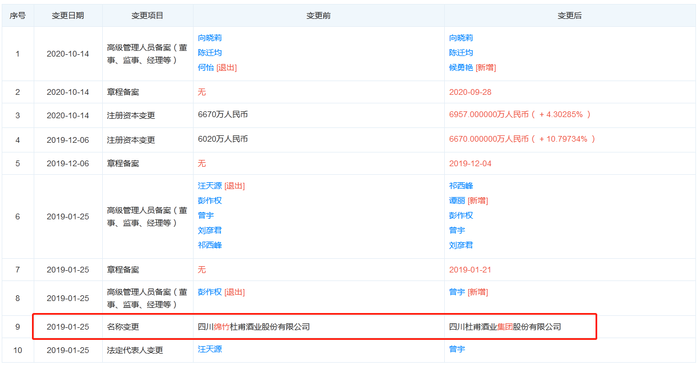Open 曾宇 link in row 6 变更后 column
Viewport: 700px width, 365px height.
[x=457, y=230]
